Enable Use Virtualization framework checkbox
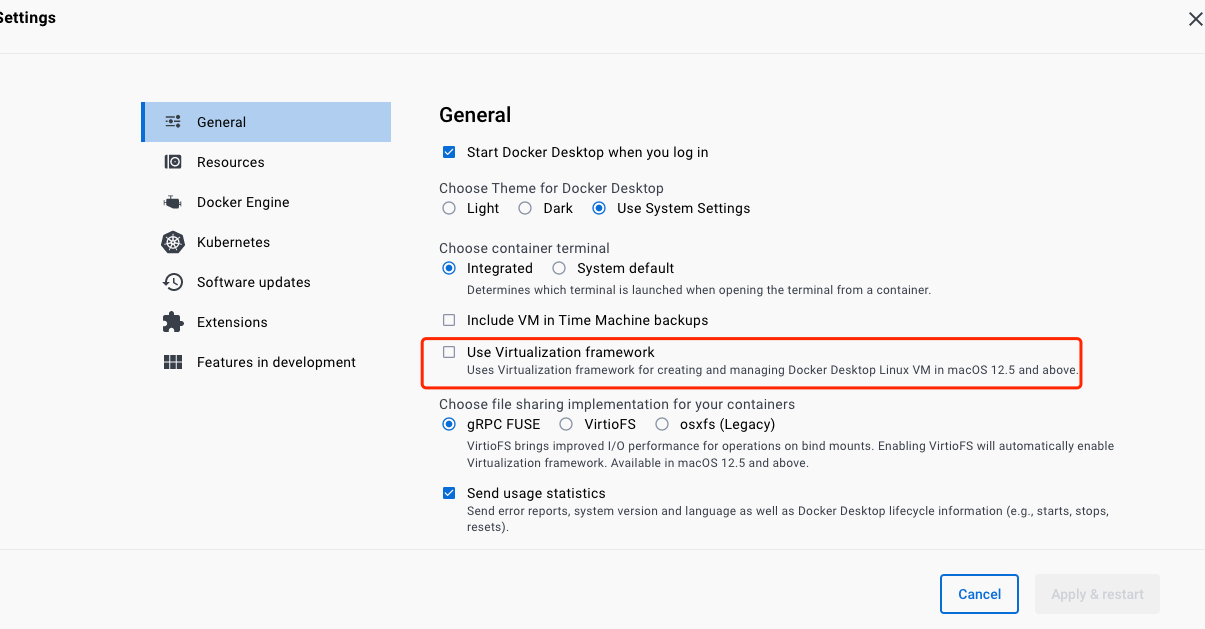Image resolution: width=1205 pixels, height=629 pixels. (449, 352)
